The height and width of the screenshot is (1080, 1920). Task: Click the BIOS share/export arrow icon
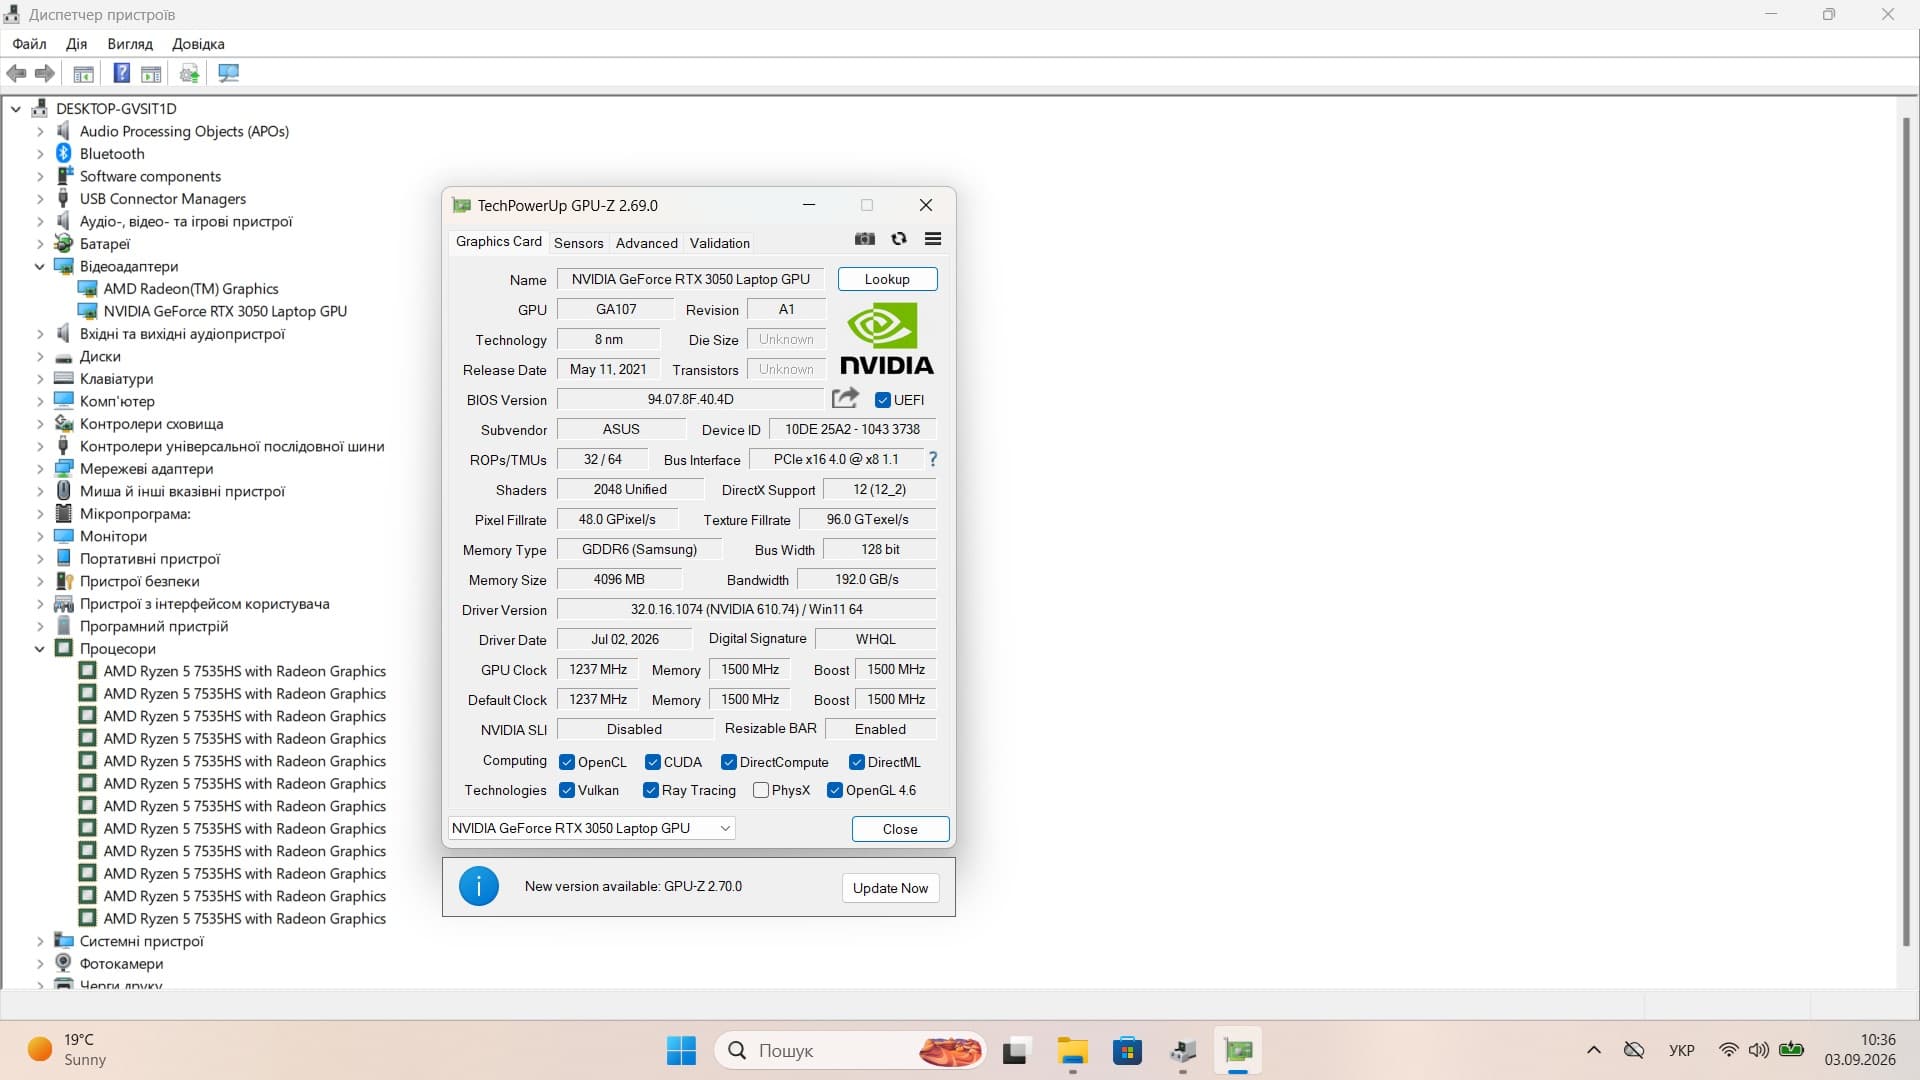click(845, 398)
